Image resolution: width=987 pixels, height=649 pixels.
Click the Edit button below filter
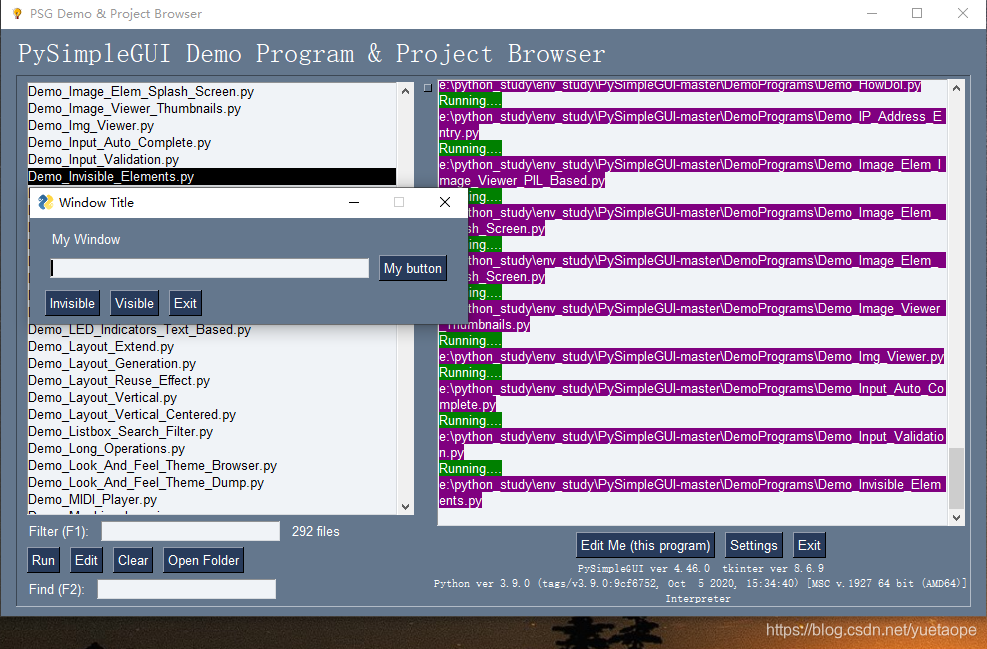[x=86, y=560]
